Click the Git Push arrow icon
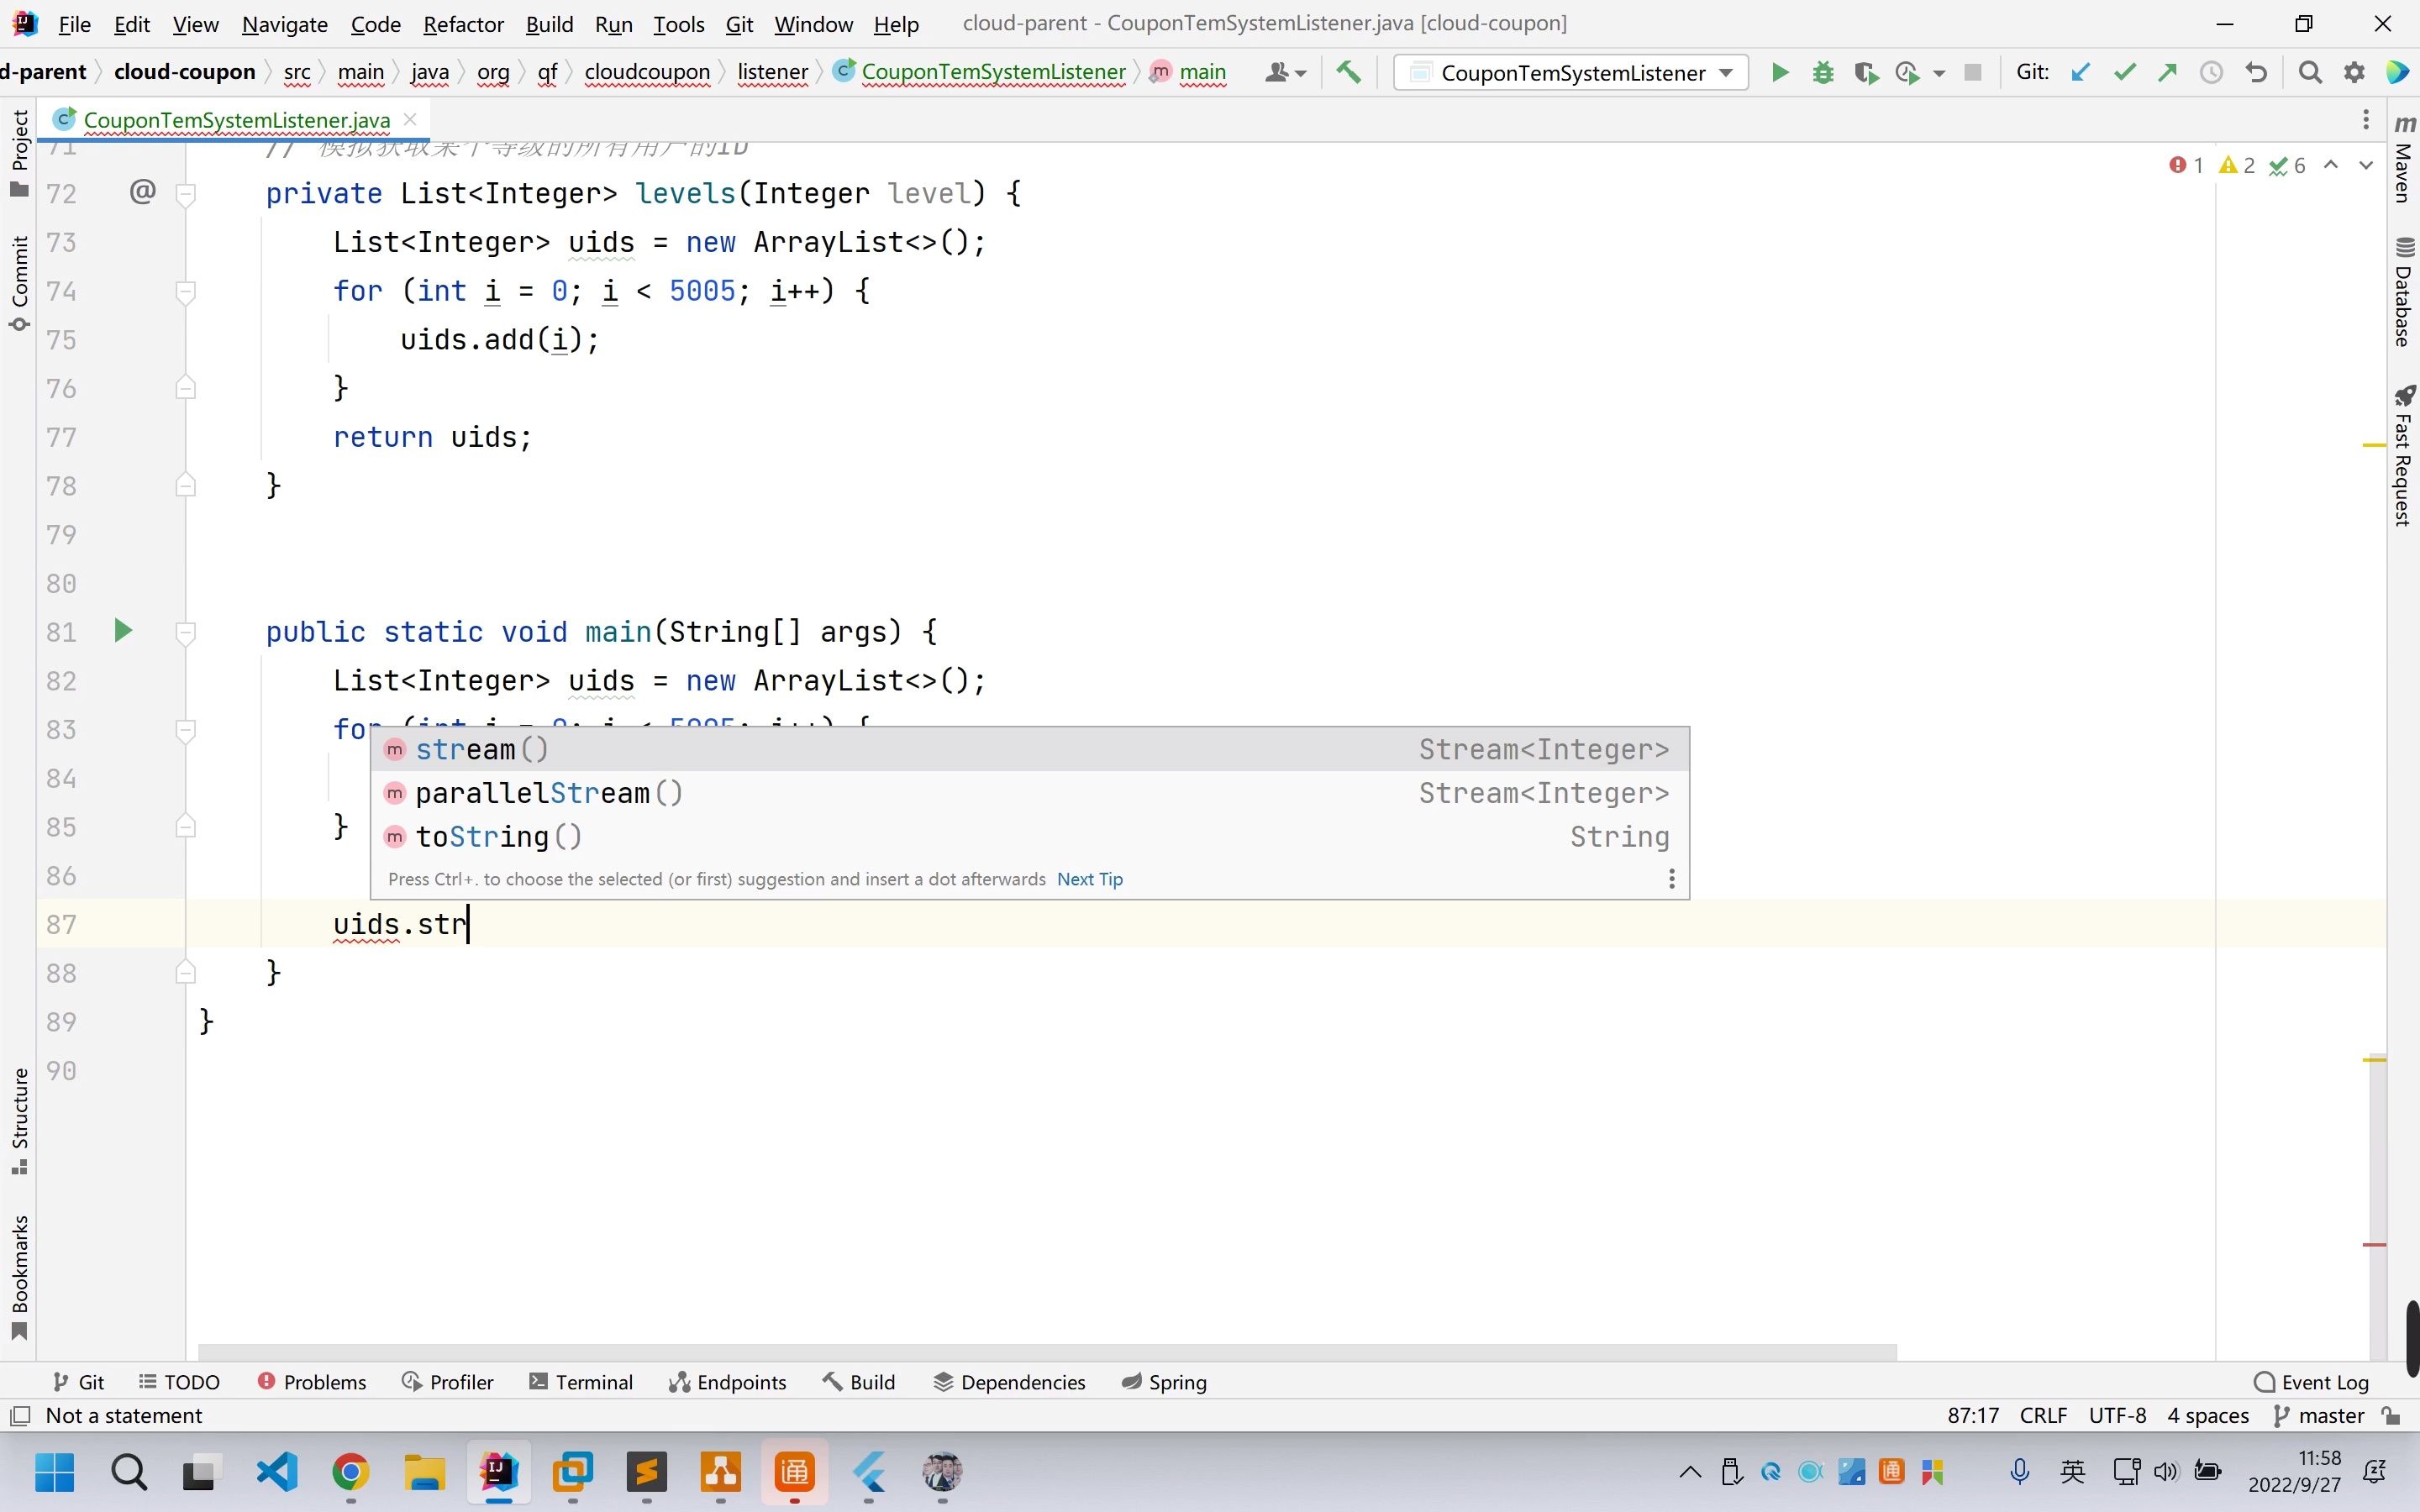Screen dimensions: 2420x1512 click(x=2167, y=72)
